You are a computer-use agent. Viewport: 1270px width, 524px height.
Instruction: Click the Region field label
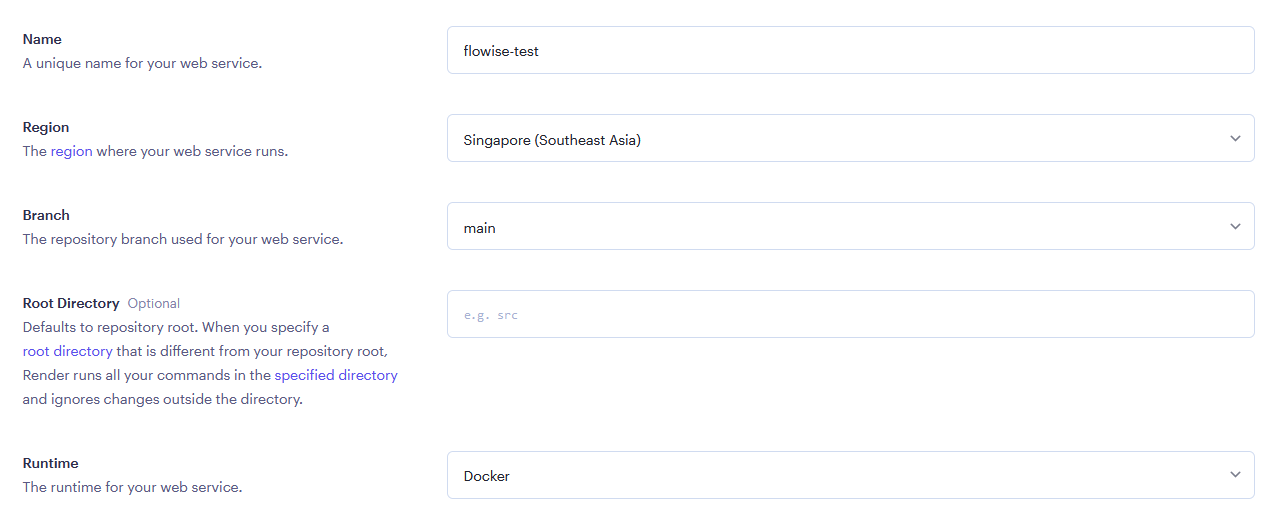click(46, 127)
